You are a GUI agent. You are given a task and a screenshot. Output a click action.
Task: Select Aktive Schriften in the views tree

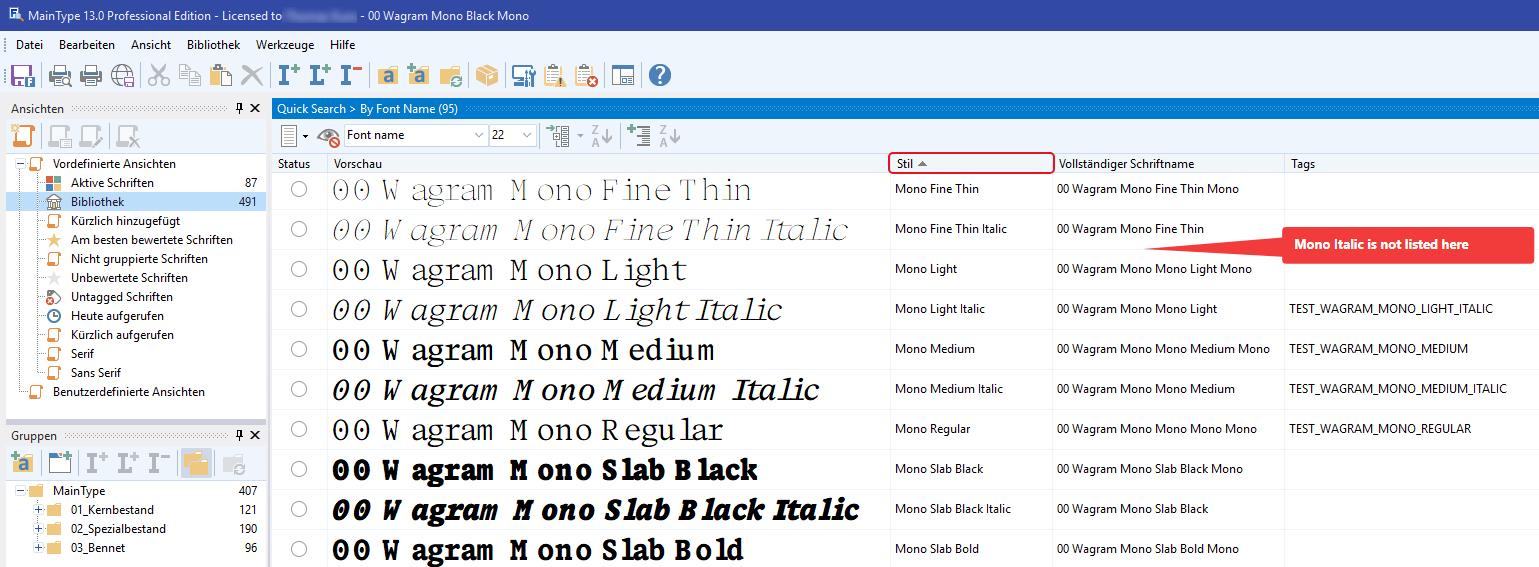[112, 183]
